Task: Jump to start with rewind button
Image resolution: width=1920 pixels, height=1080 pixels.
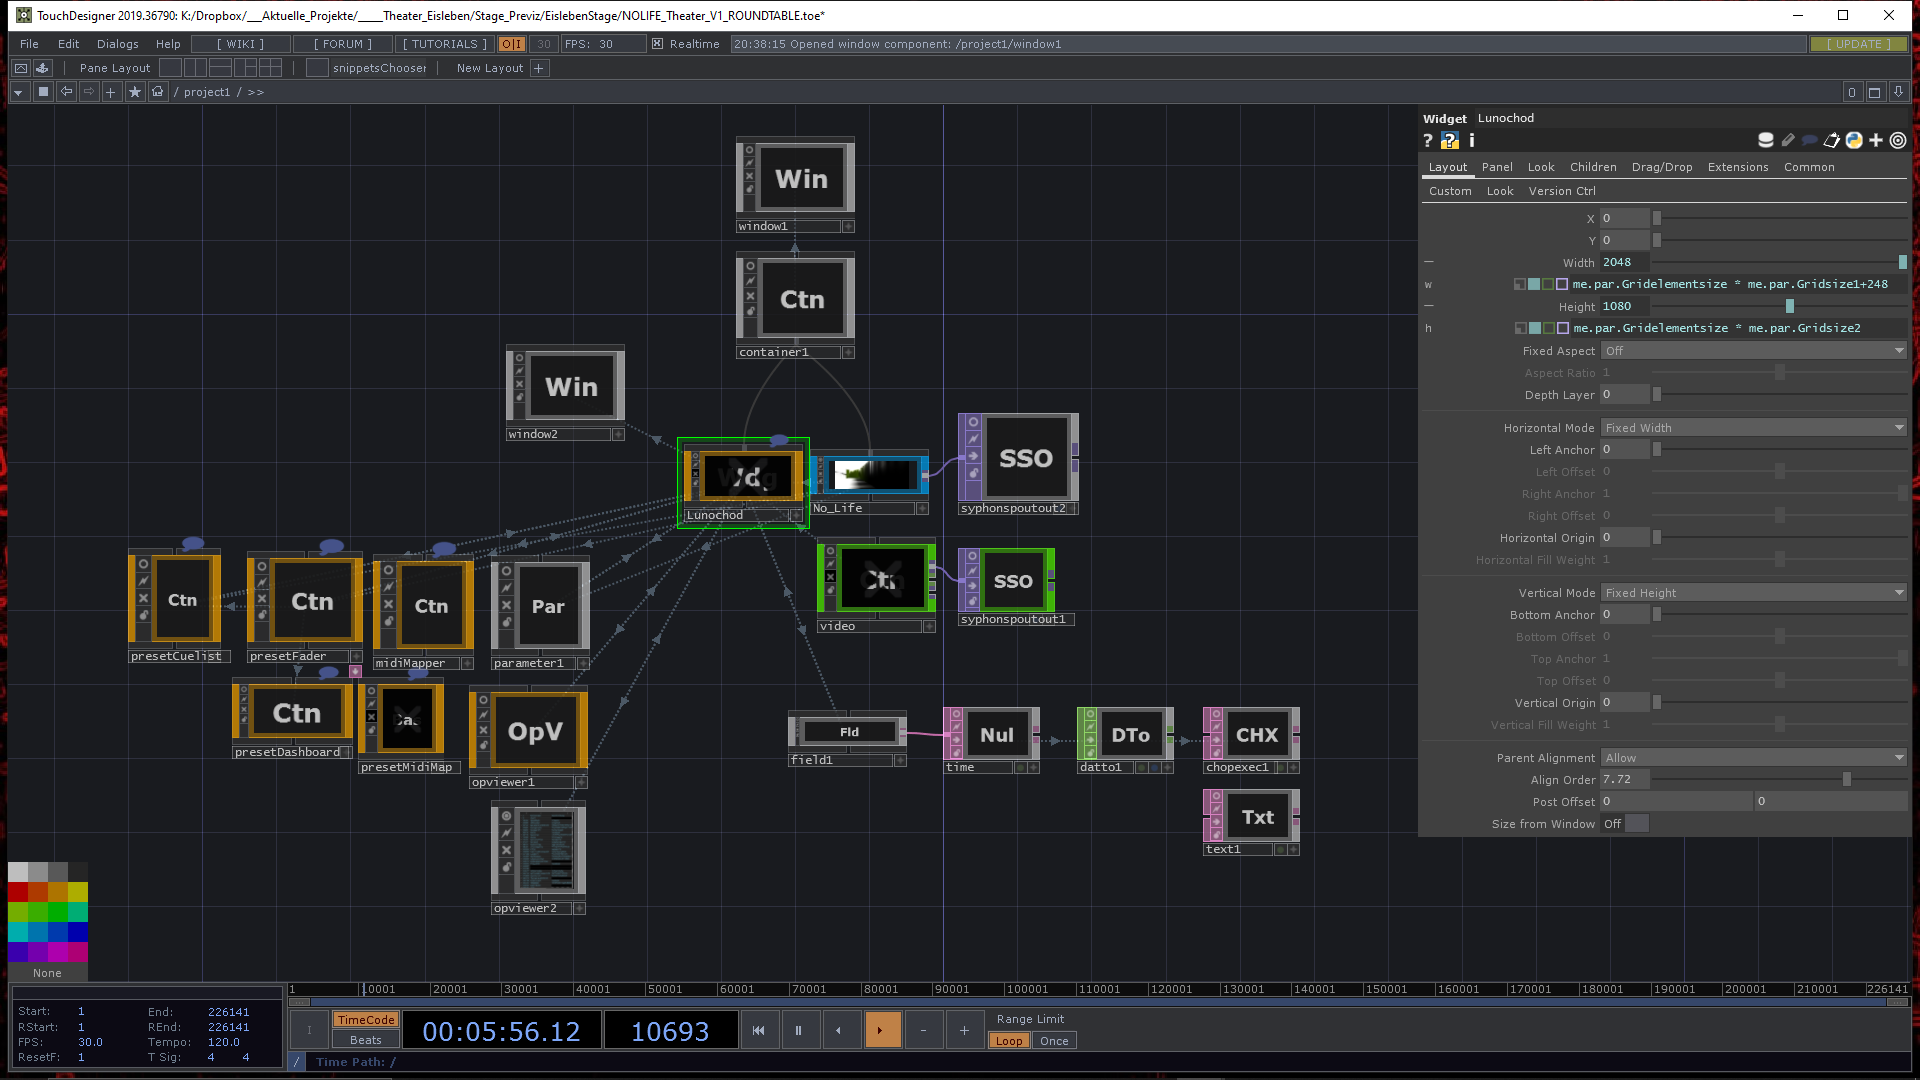Action: pyautogui.click(x=759, y=1030)
